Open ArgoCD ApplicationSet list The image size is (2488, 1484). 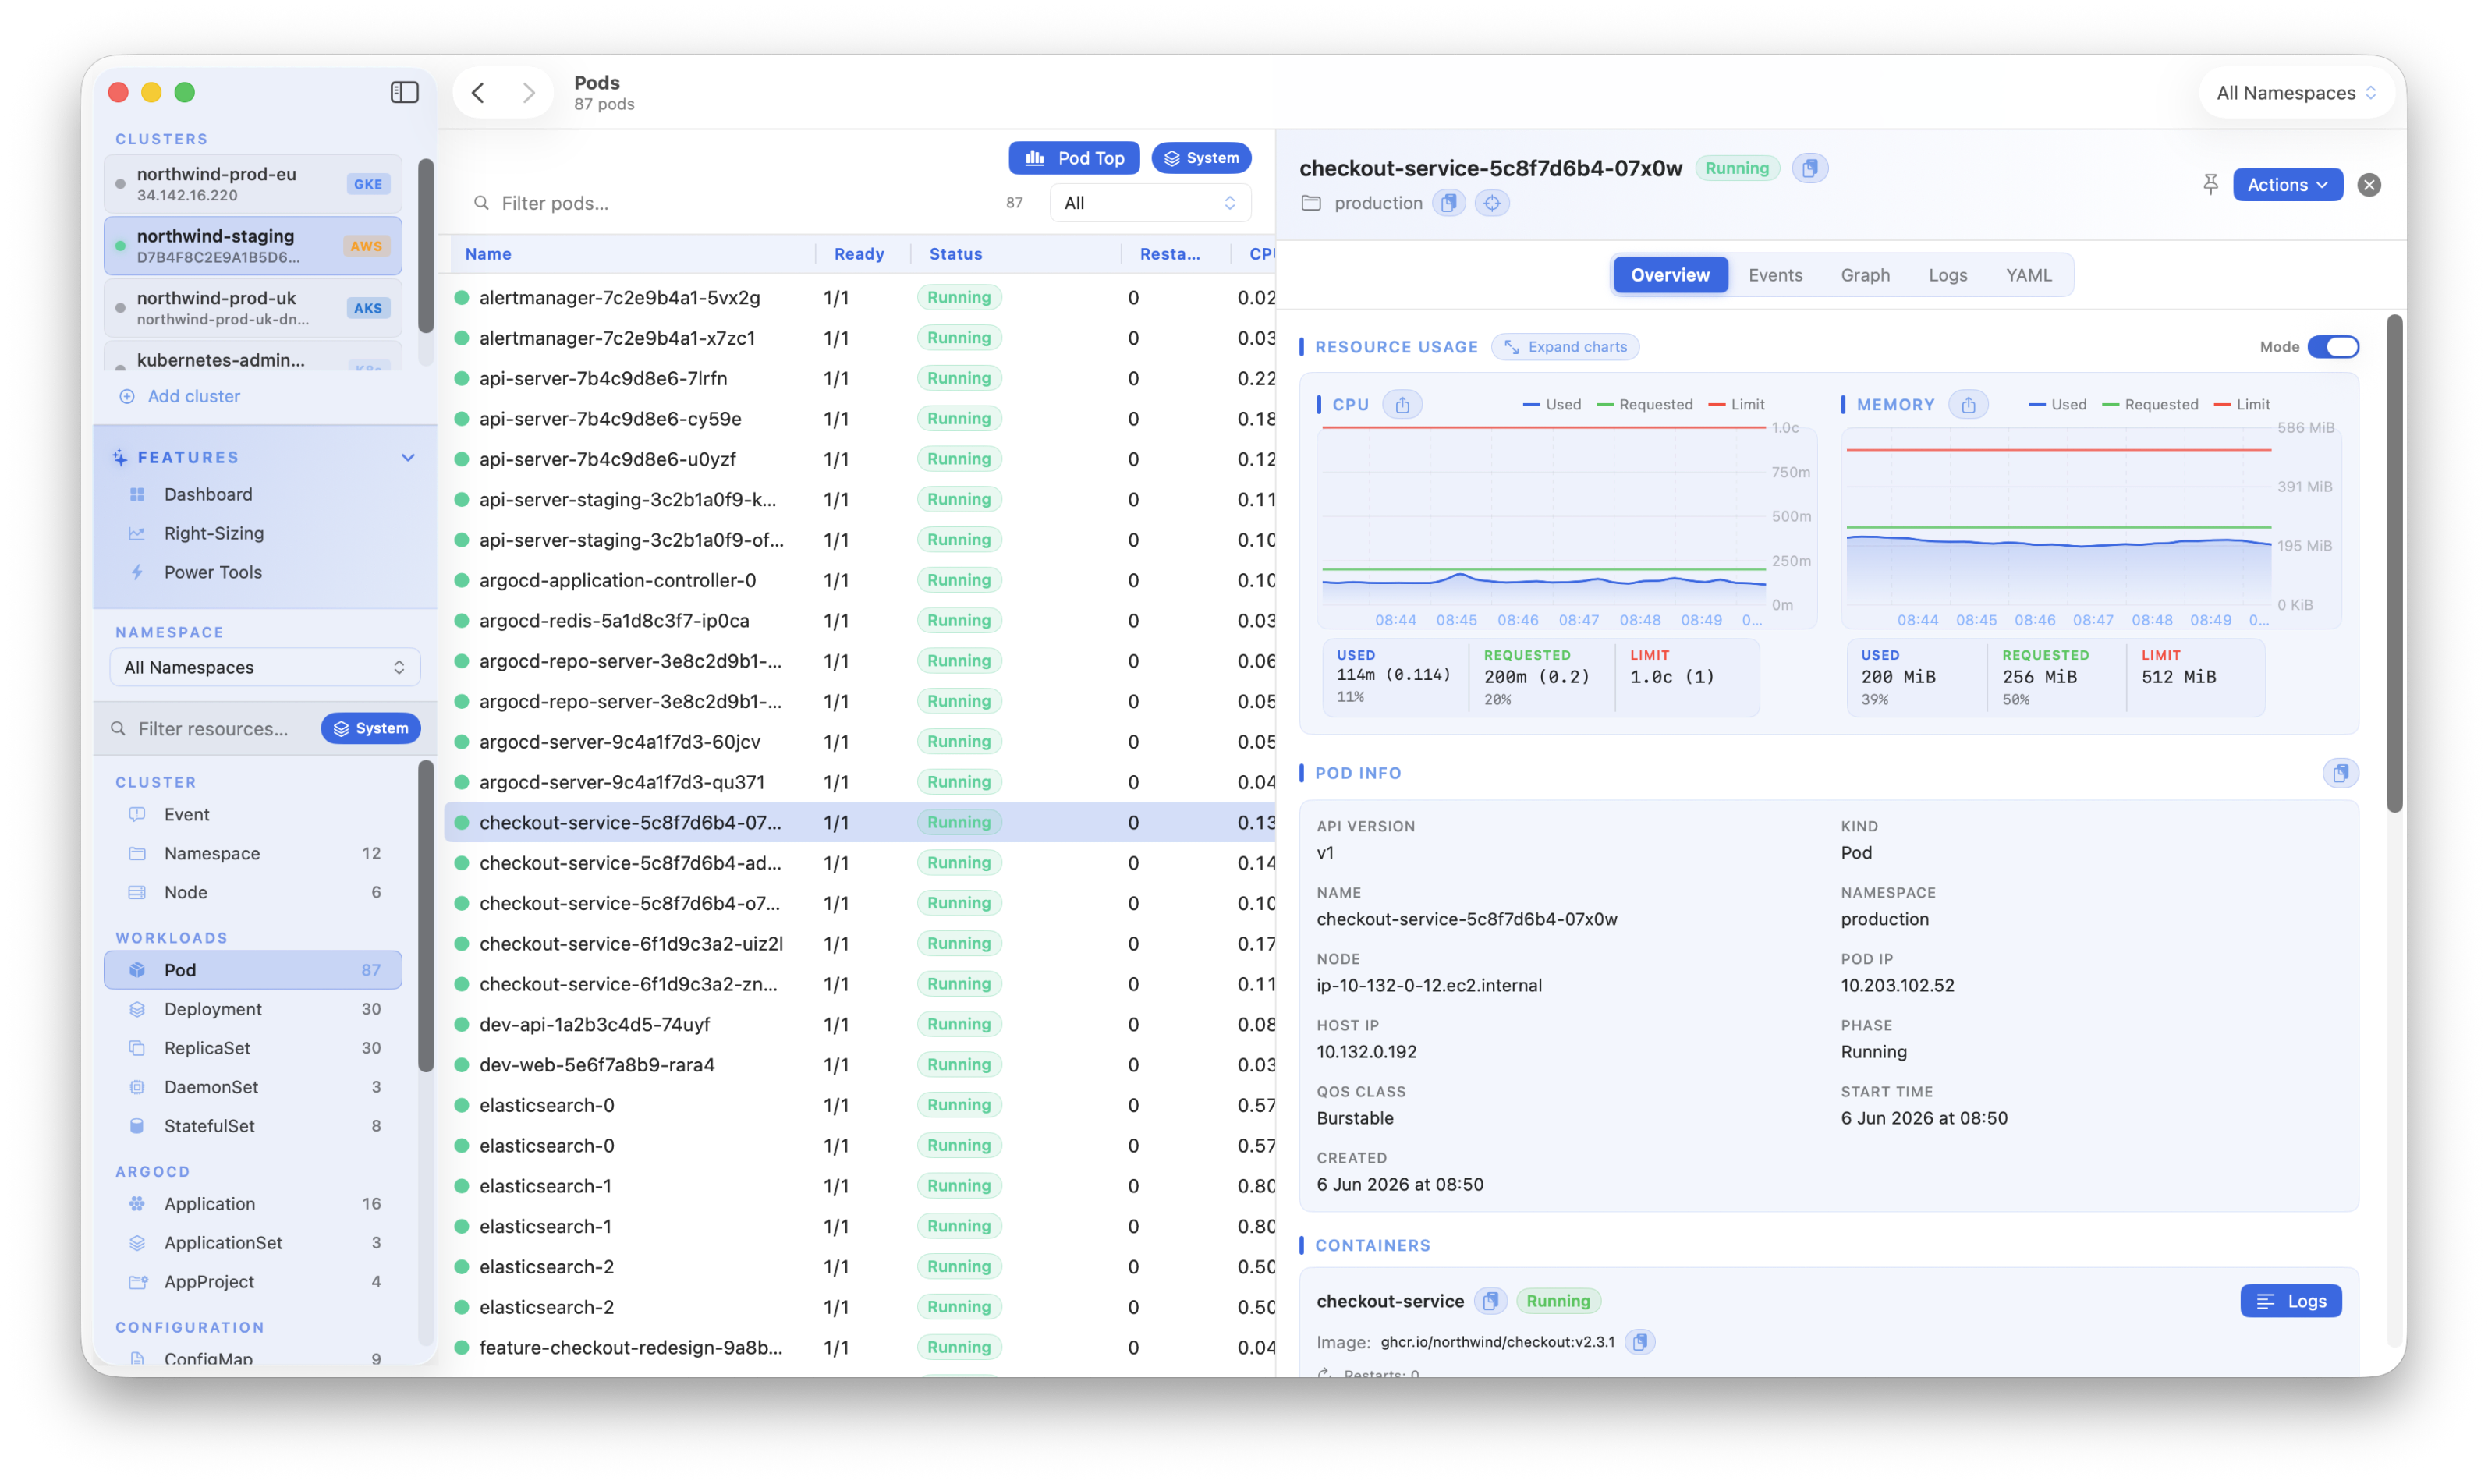pyautogui.click(x=253, y=1243)
